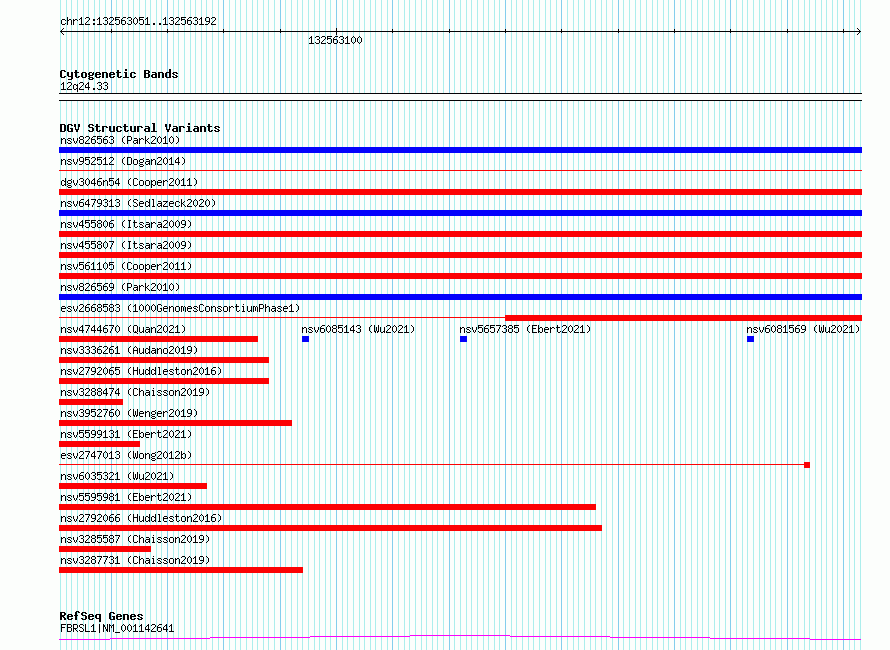Click the esv2747013 red end square
The height and width of the screenshot is (650, 890).
[807, 465]
